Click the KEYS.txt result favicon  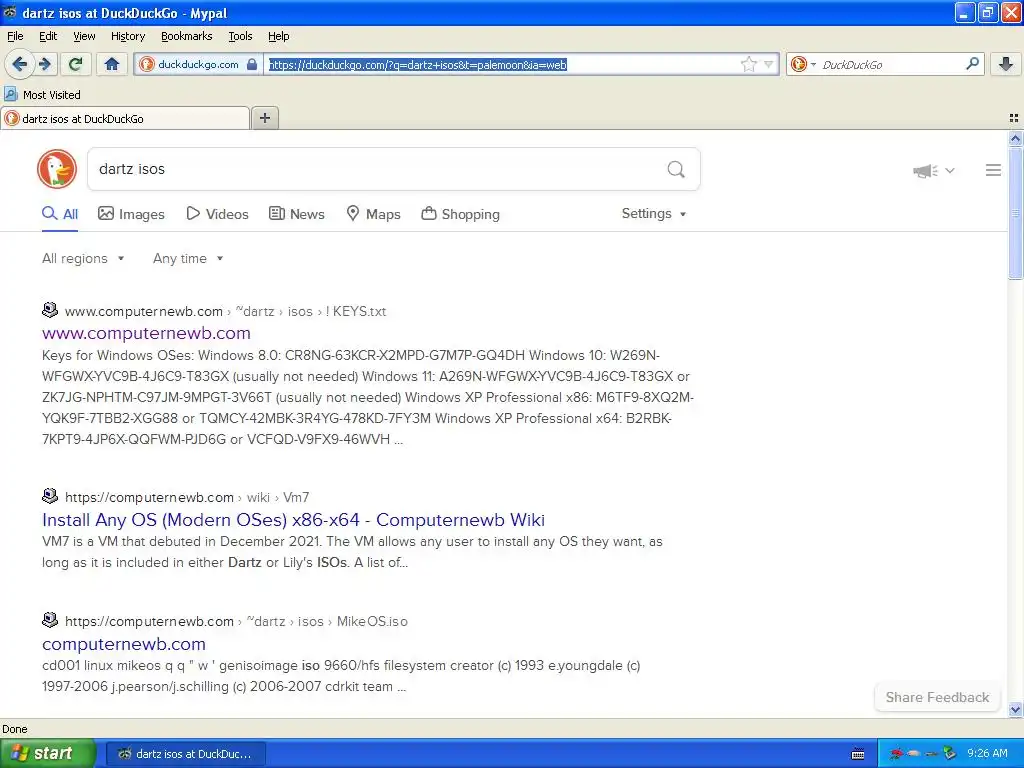click(x=50, y=310)
